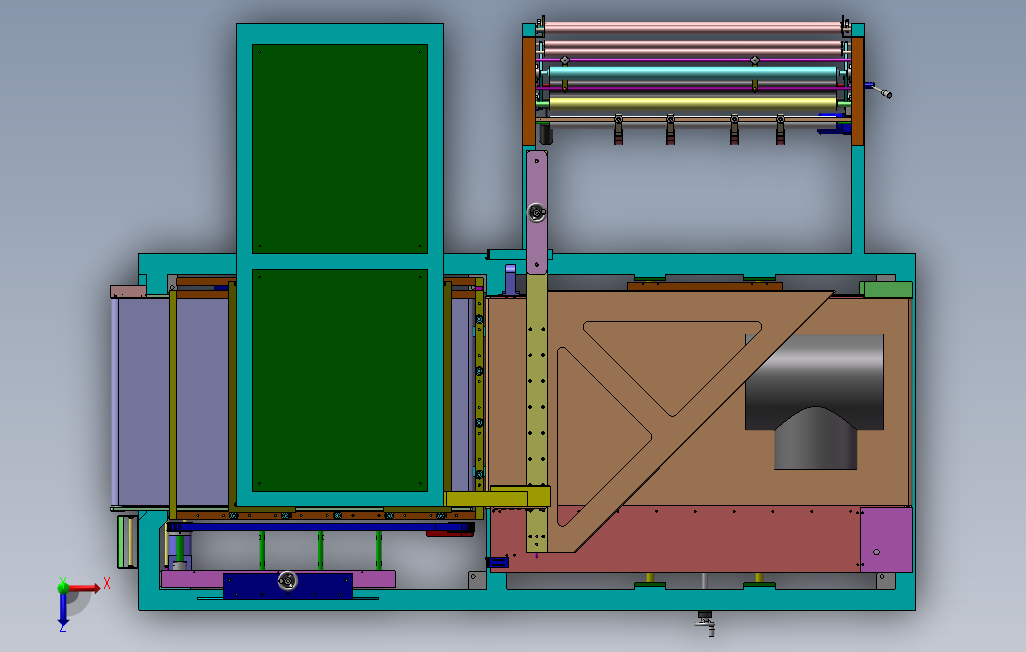Click the red X axis arrow
Image resolution: width=1026 pixels, height=652 pixels.
[x=84, y=587]
